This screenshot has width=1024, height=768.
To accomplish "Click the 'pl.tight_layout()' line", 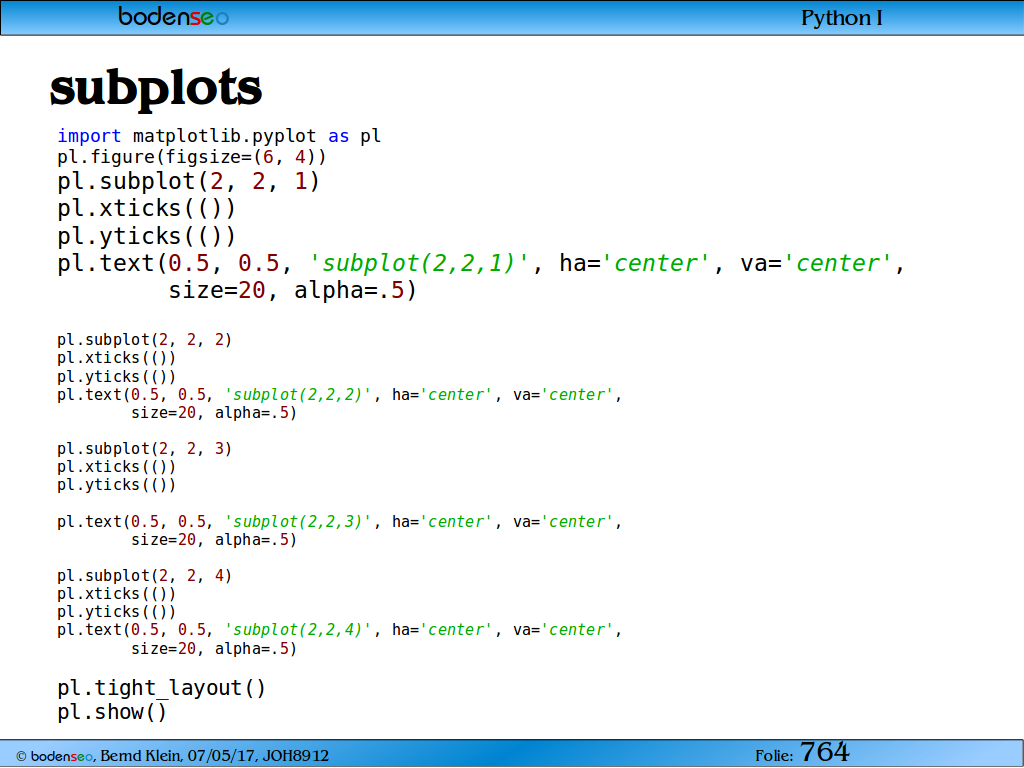I will 161,688.
